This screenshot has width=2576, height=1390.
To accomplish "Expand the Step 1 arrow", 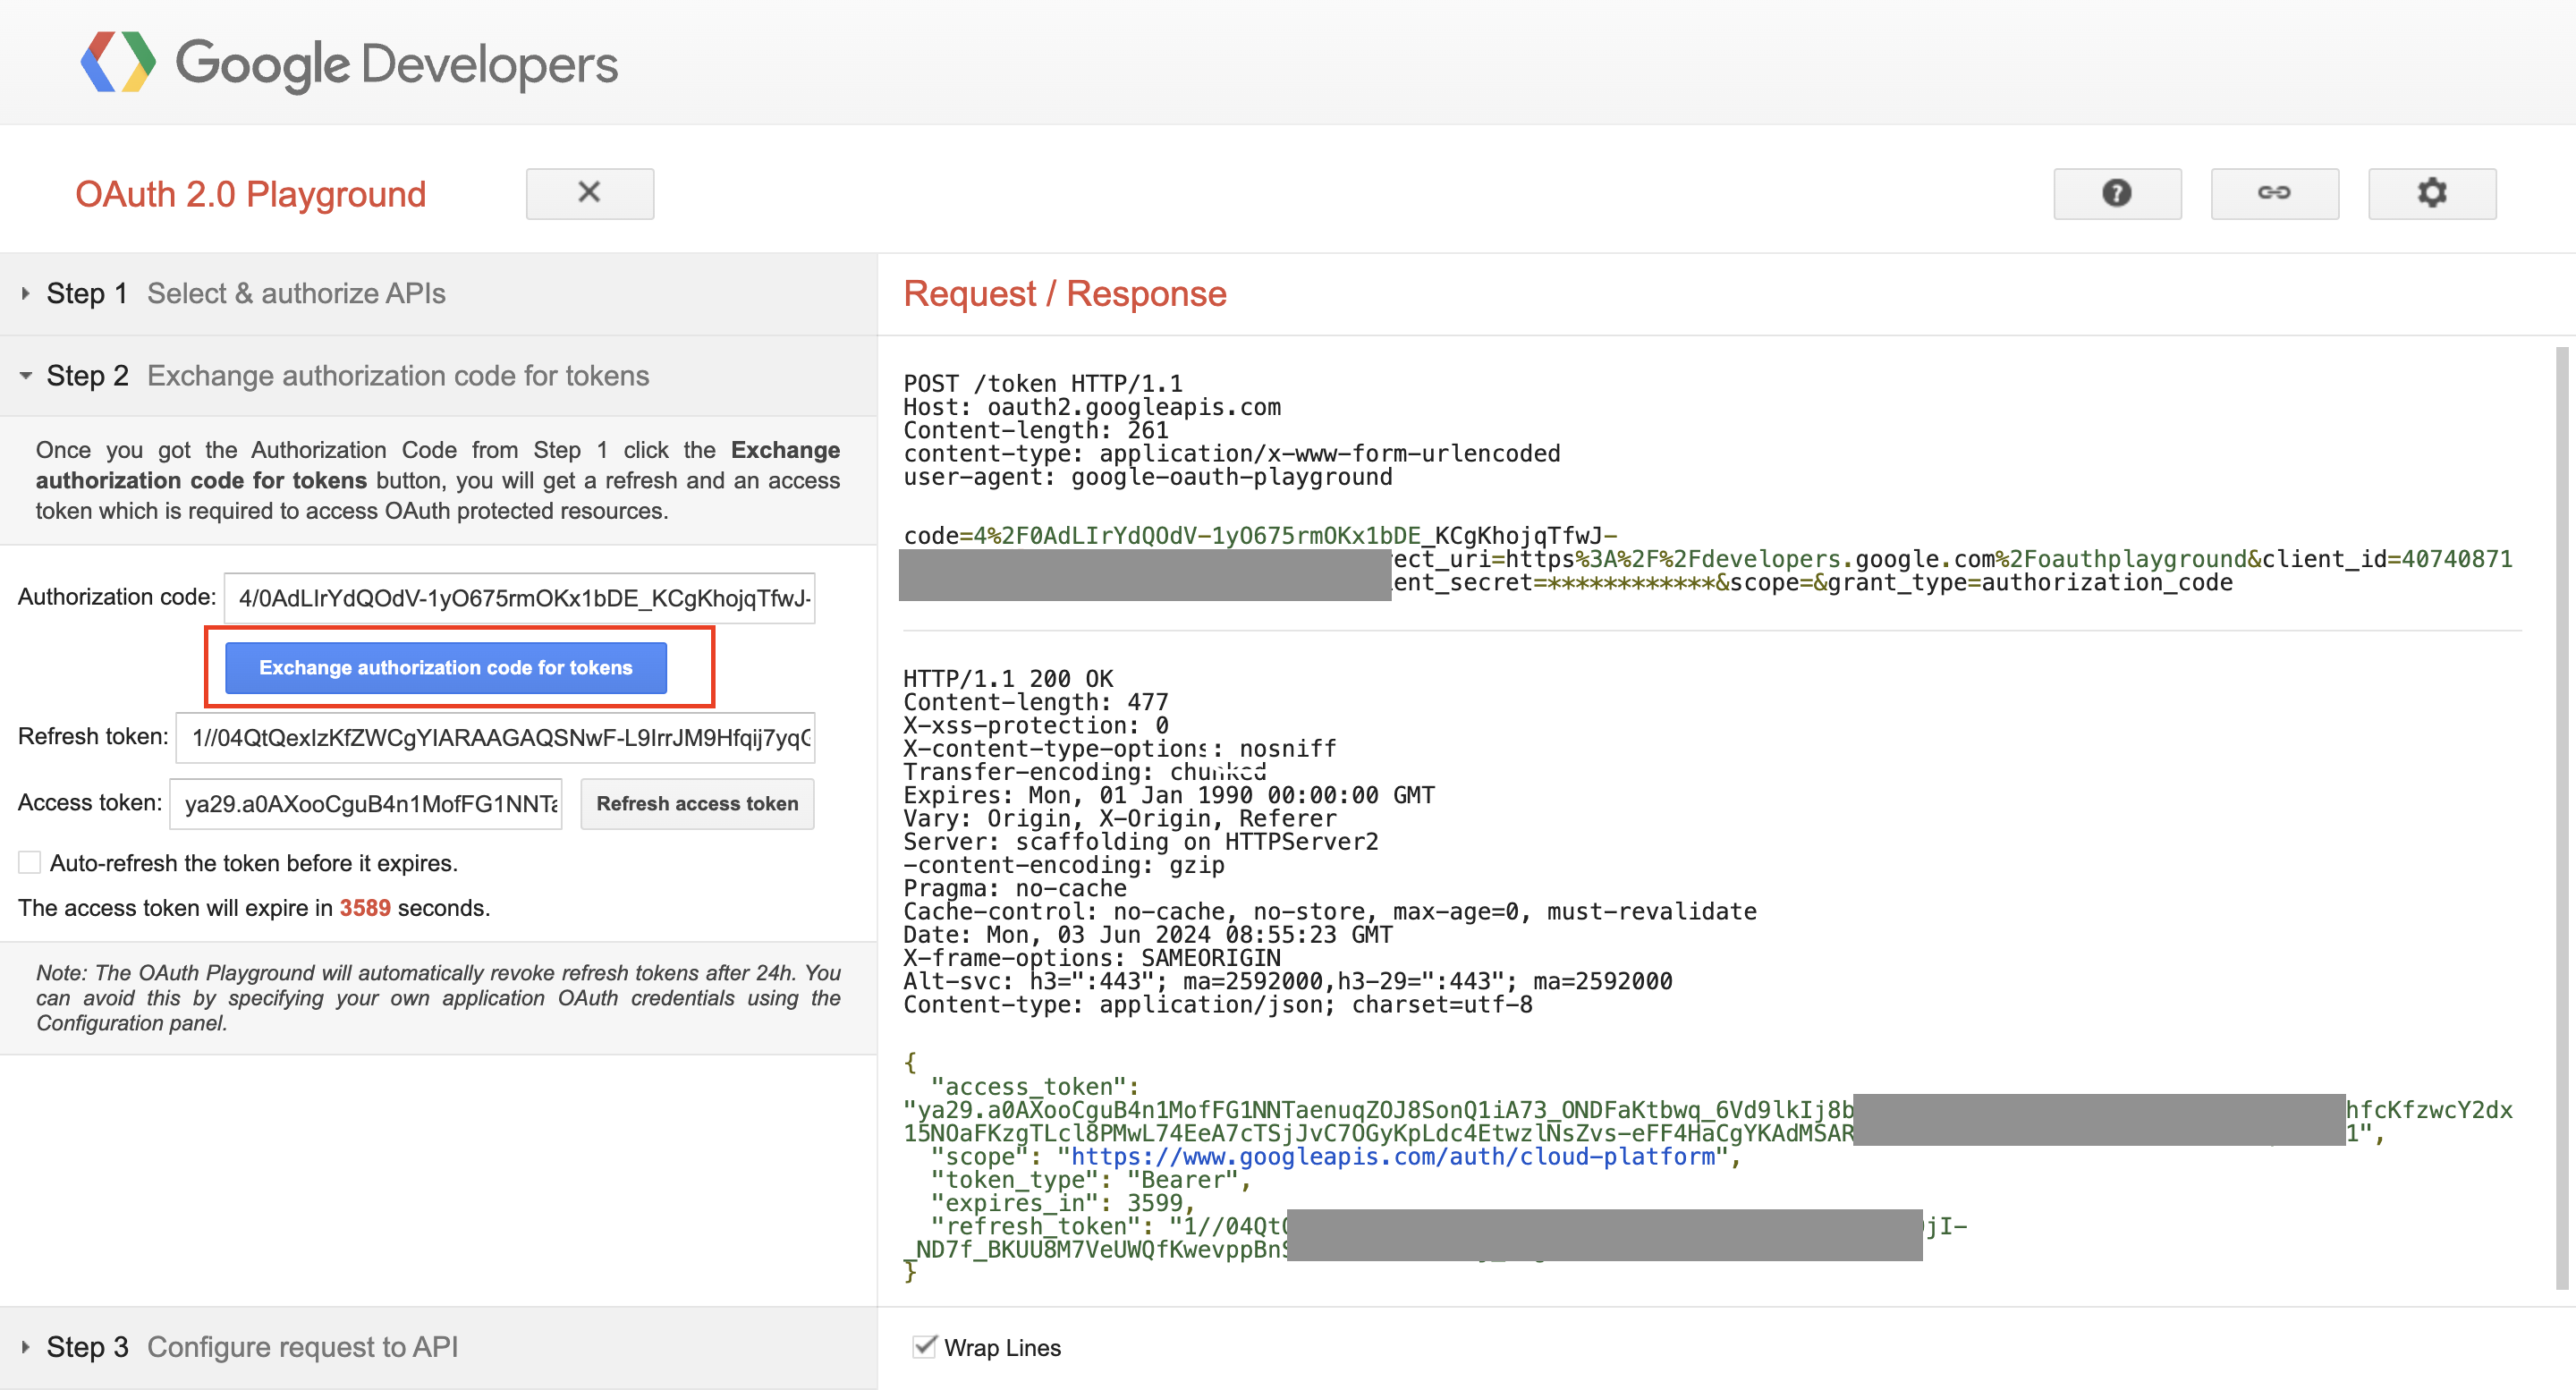I will coord(25,294).
